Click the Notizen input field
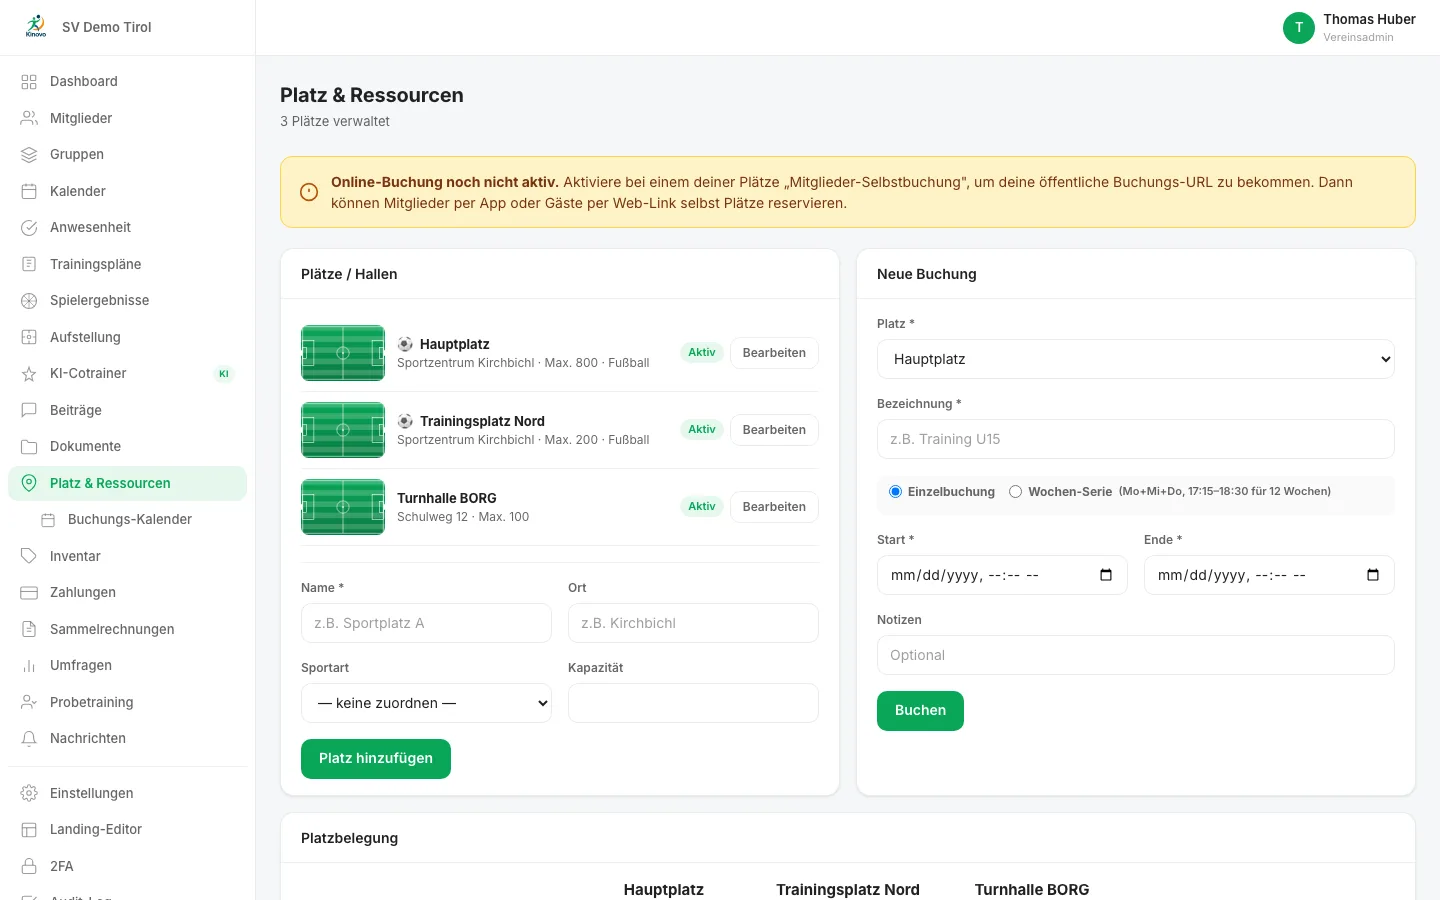This screenshot has height=900, width=1440. (1136, 655)
